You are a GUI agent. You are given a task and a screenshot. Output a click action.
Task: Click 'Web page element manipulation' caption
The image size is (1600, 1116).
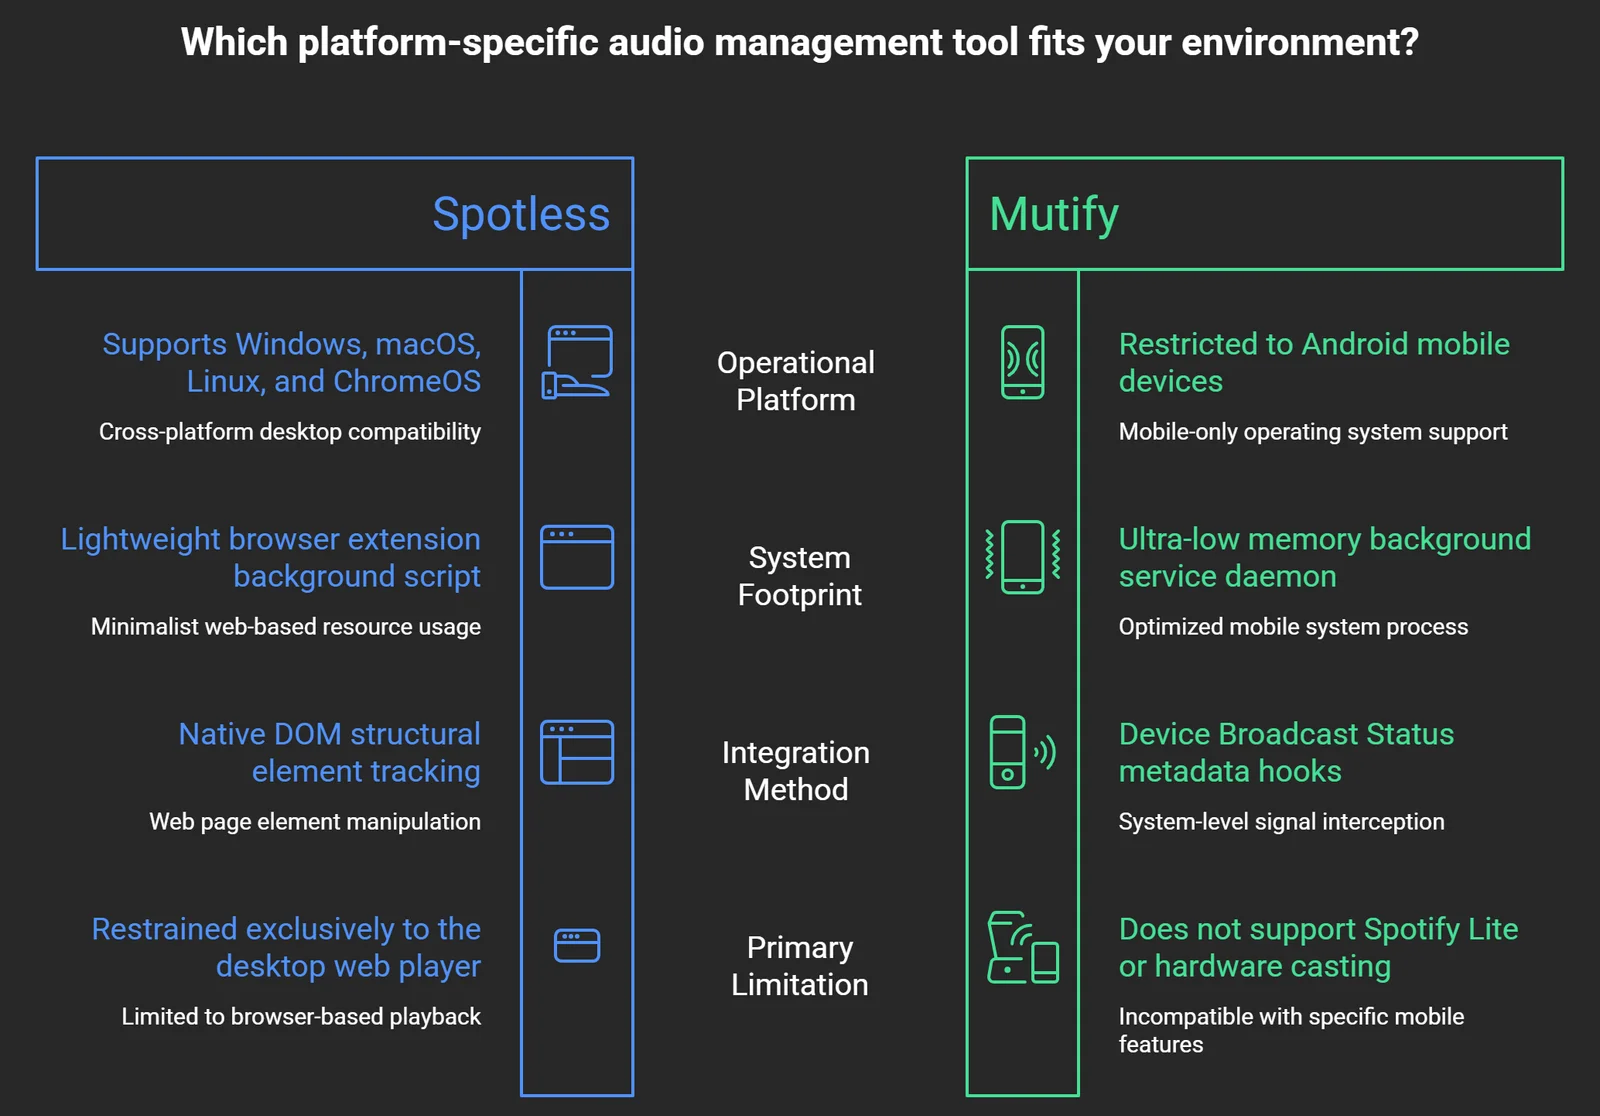(x=315, y=822)
